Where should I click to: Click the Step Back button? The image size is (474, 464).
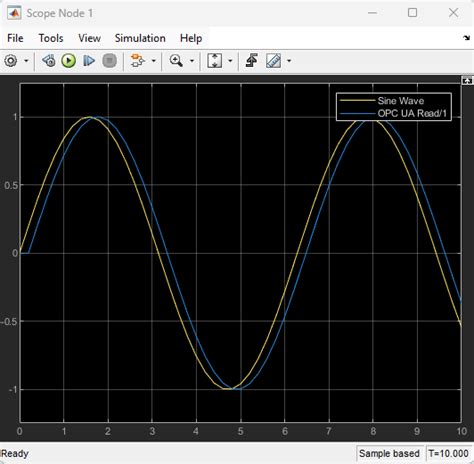pyautogui.click(x=49, y=61)
